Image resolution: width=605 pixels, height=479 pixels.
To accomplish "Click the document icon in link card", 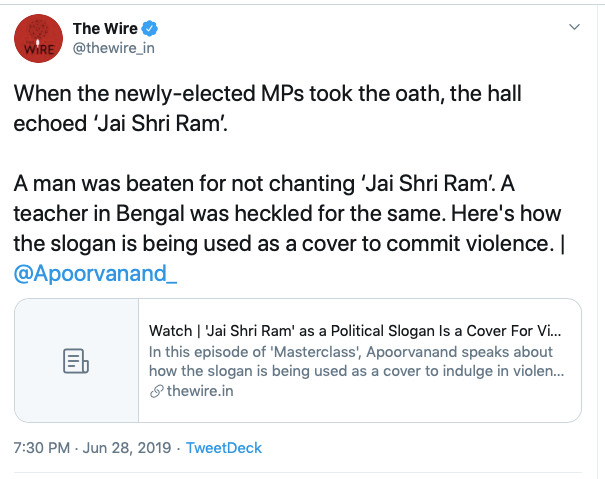I will (x=76, y=361).
